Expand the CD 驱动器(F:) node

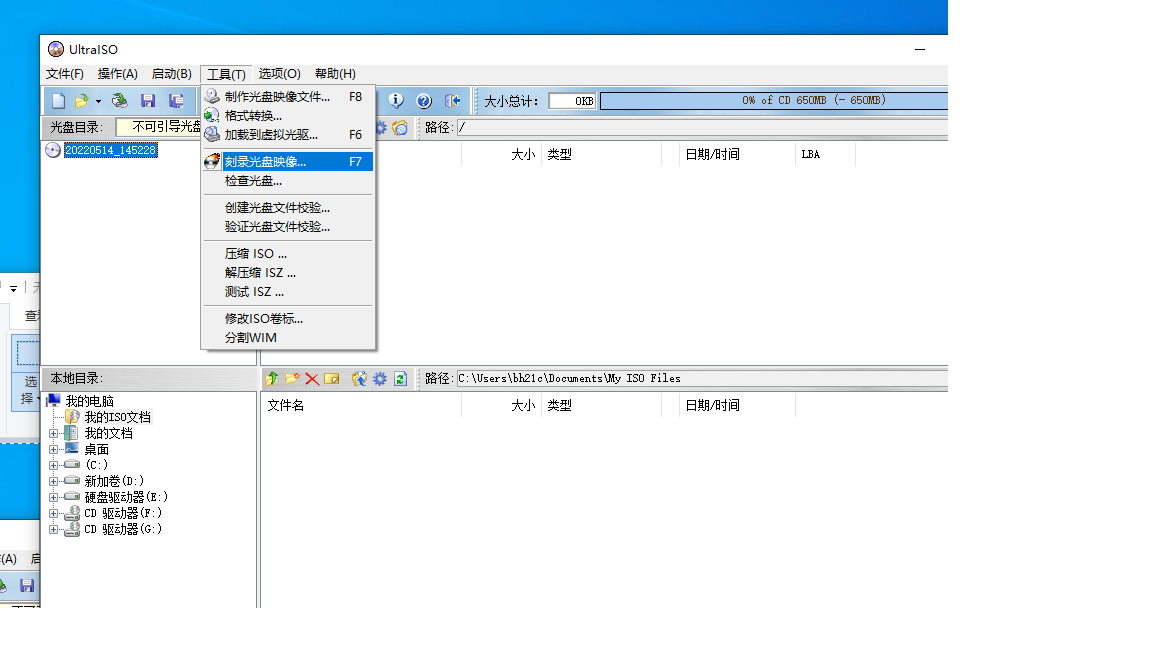[x=53, y=514]
